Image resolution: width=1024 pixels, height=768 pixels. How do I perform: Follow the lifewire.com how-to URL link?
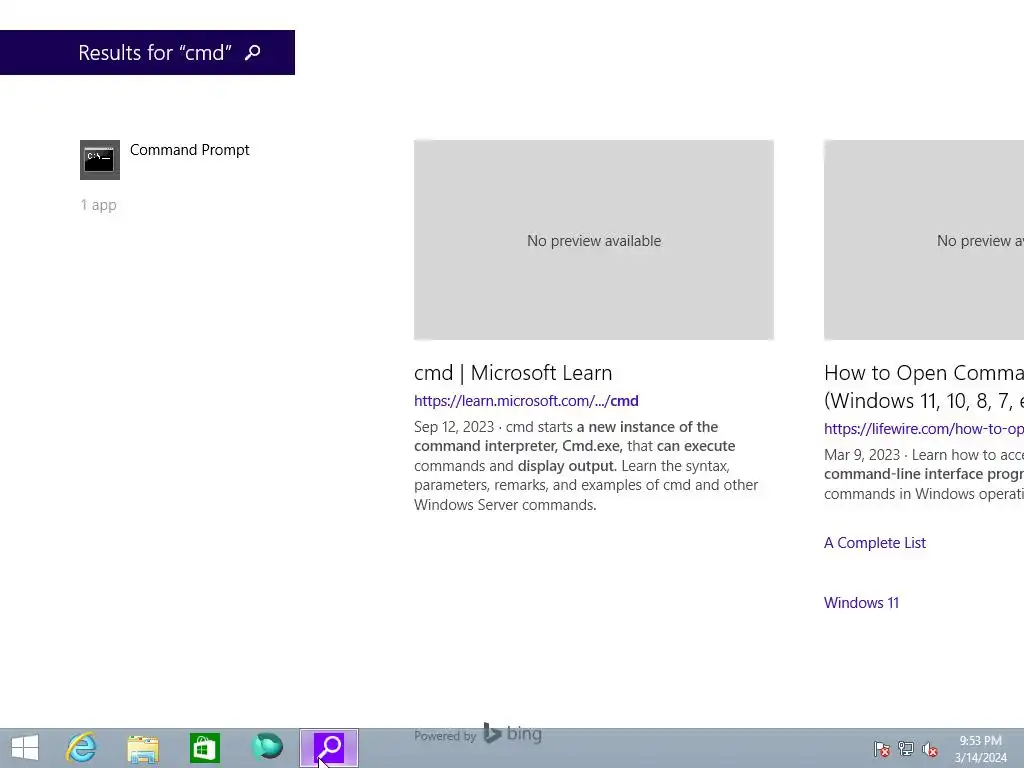click(923, 428)
